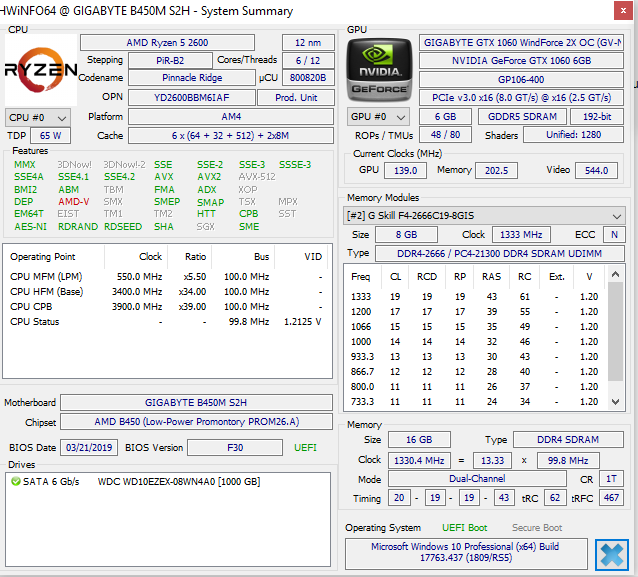Click the PiR-B2 stepping field
The width and height of the screenshot is (638, 577).
(x=170, y=61)
